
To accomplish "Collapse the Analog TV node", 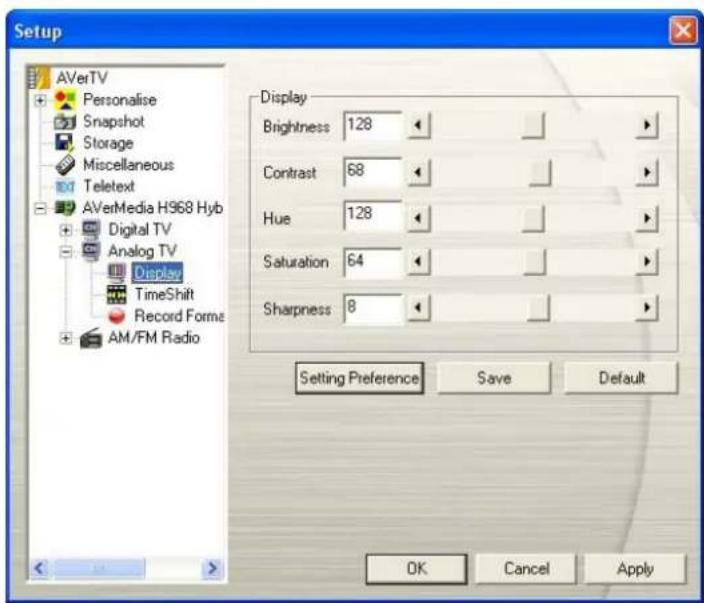I will (x=66, y=251).
